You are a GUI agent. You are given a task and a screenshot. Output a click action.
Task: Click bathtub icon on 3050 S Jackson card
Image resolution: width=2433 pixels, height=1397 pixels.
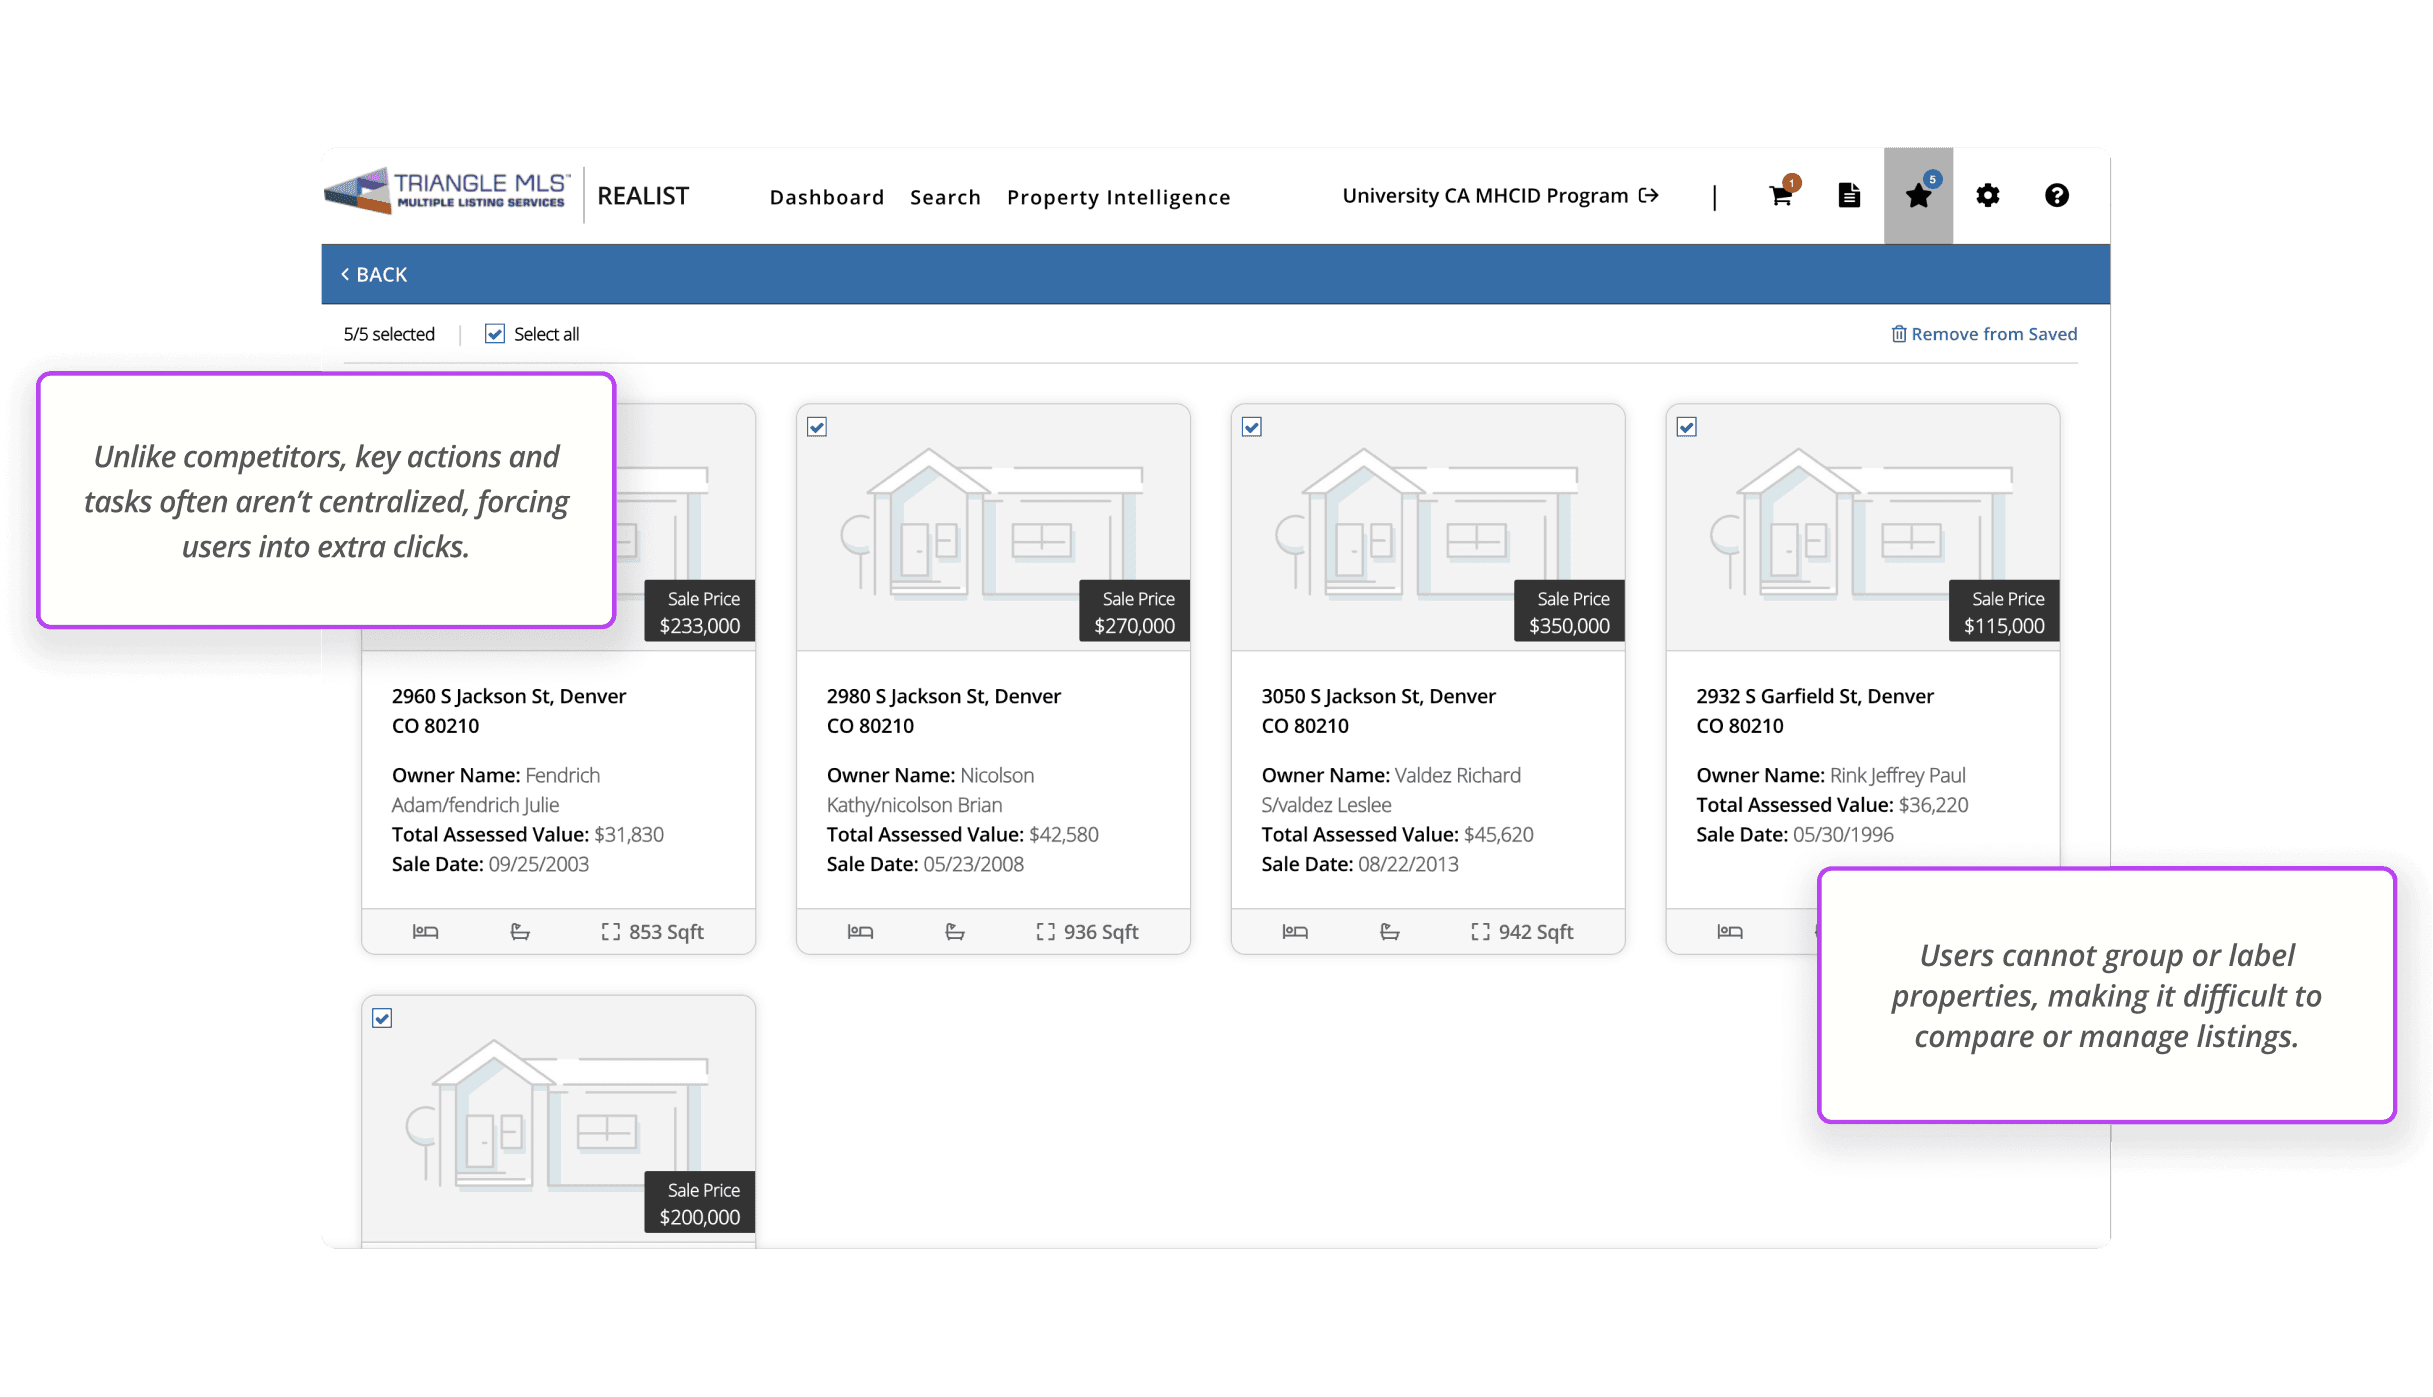pyautogui.click(x=1389, y=932)
